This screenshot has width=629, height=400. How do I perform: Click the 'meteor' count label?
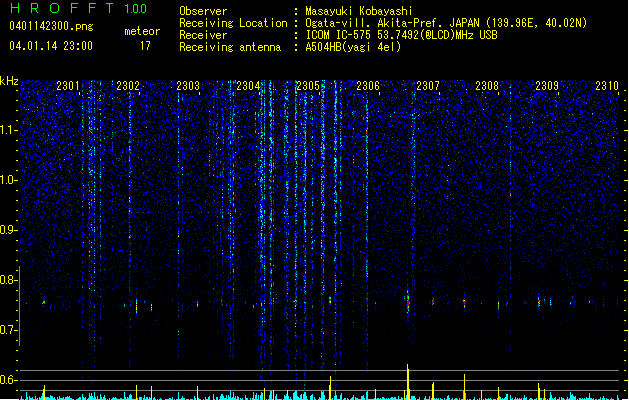142,31
